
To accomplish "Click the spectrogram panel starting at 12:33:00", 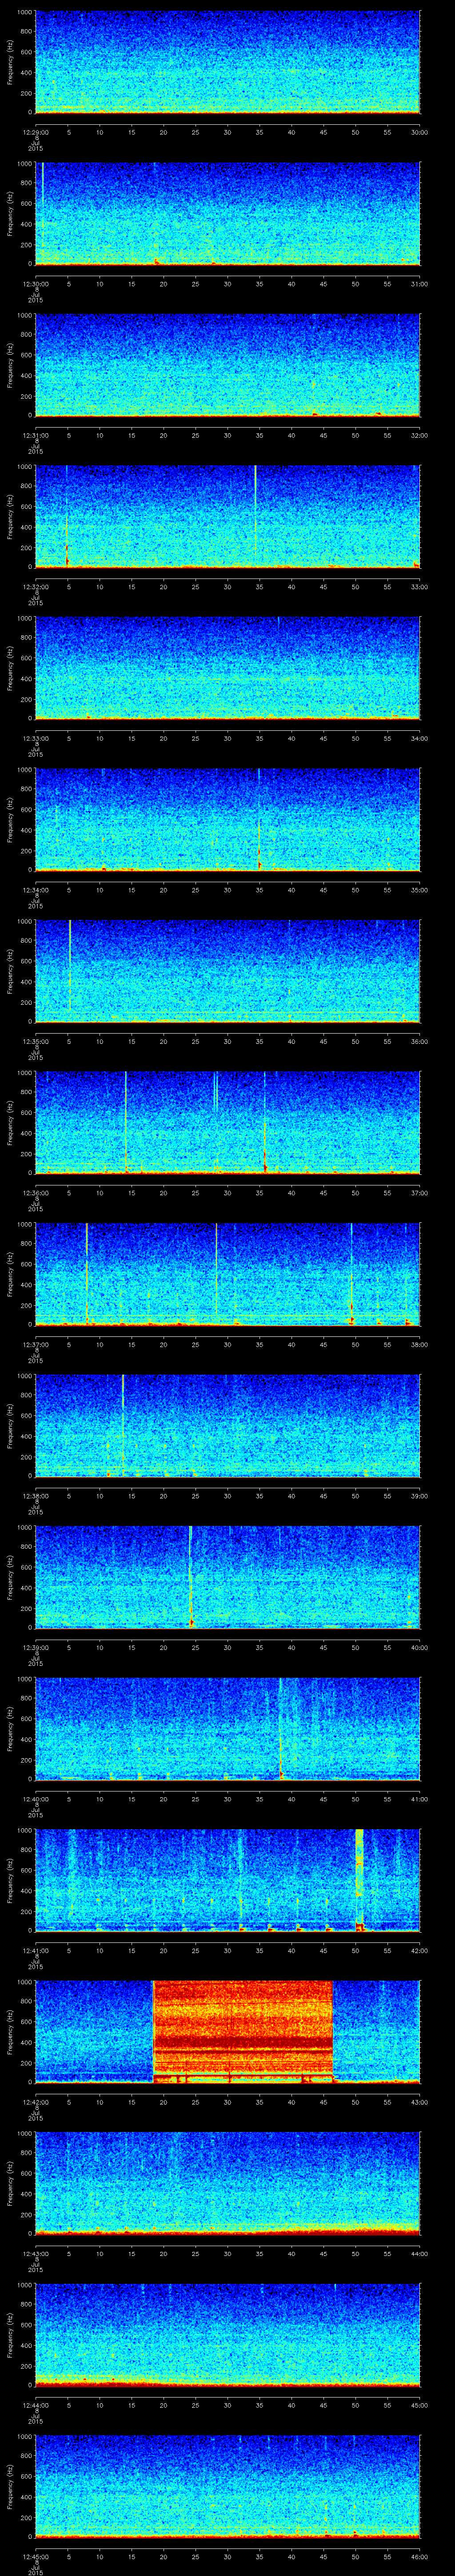I will pyautogui.click(x=228, y=668).
